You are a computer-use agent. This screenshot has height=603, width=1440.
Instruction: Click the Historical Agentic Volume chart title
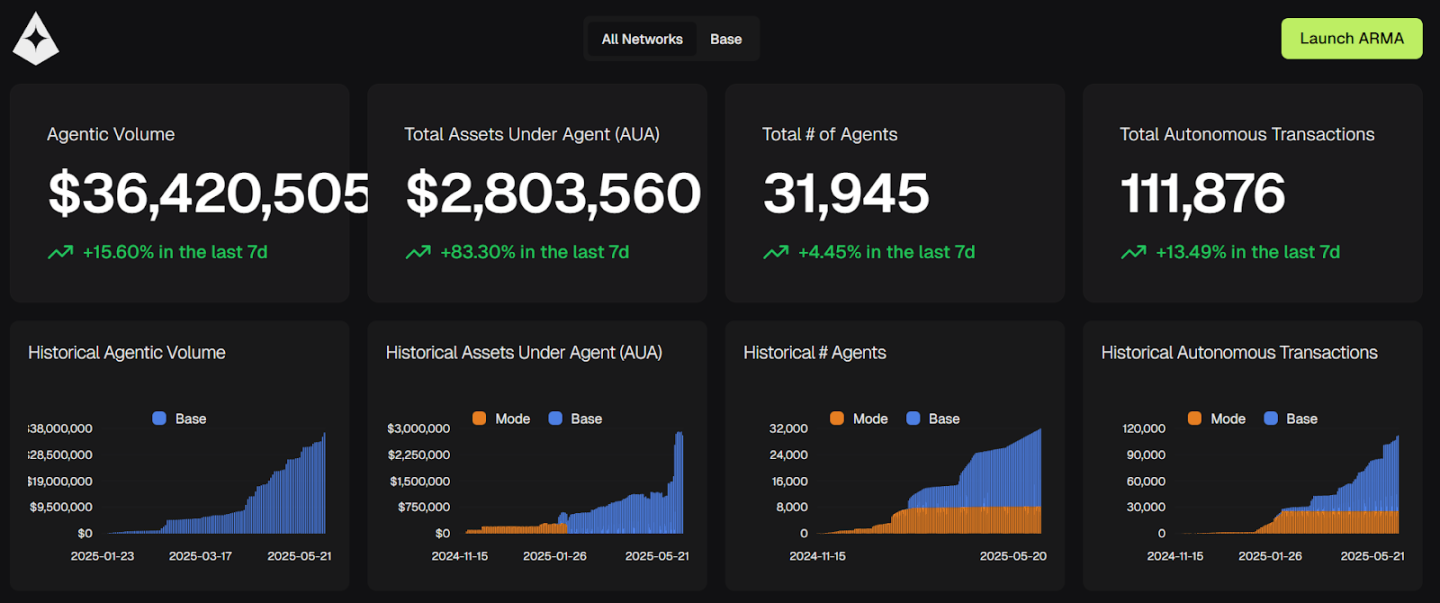(x=127, y=353)
